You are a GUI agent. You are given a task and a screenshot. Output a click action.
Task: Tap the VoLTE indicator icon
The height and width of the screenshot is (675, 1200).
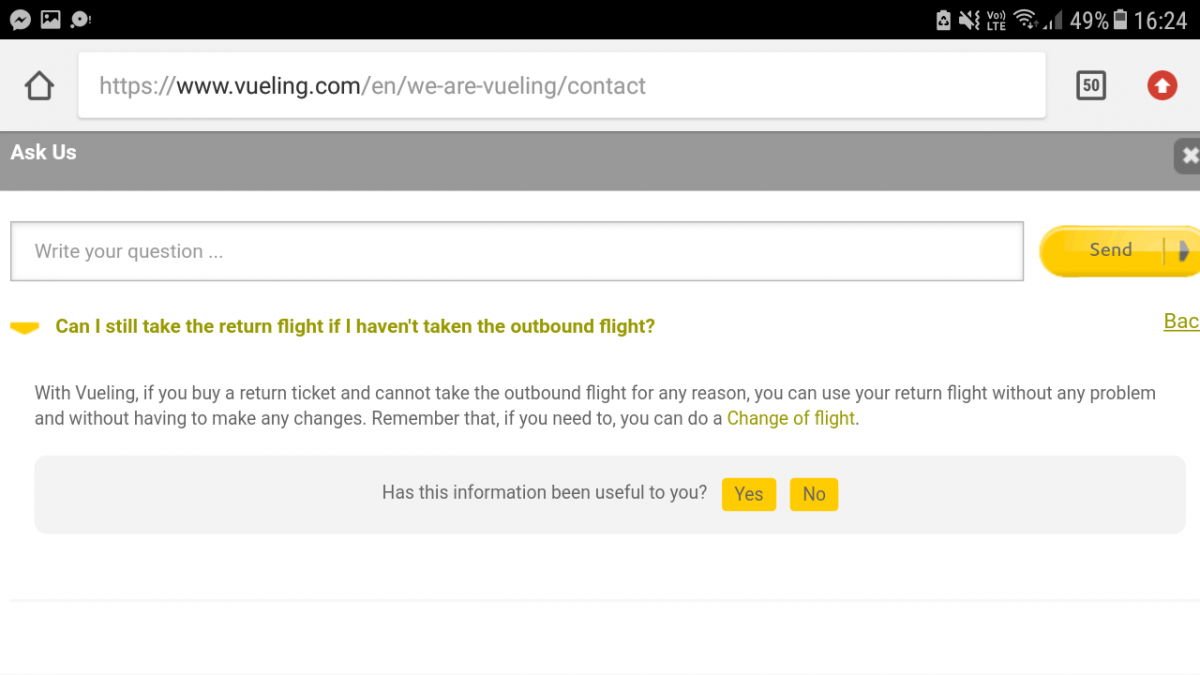click(996, 20)
